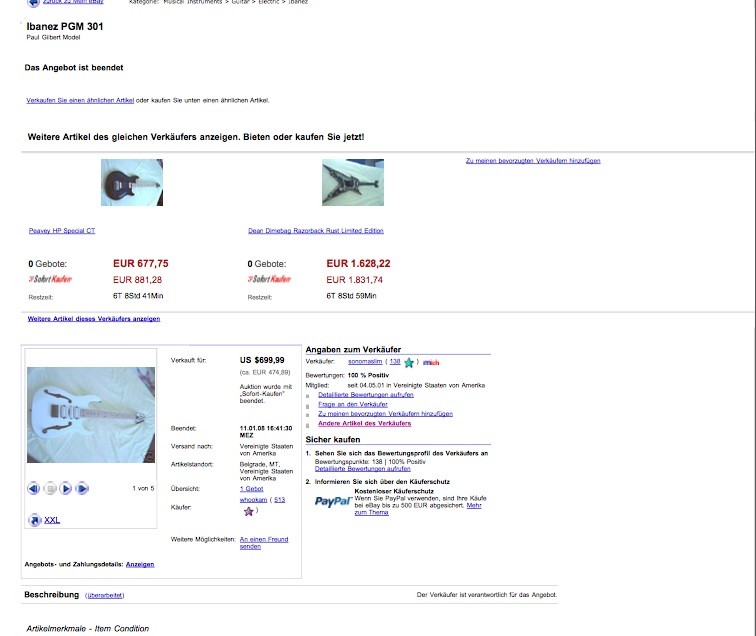Click 'Frage an den Verkäufer'
Viewport: 756px width, 636px height.
(353, 404)
